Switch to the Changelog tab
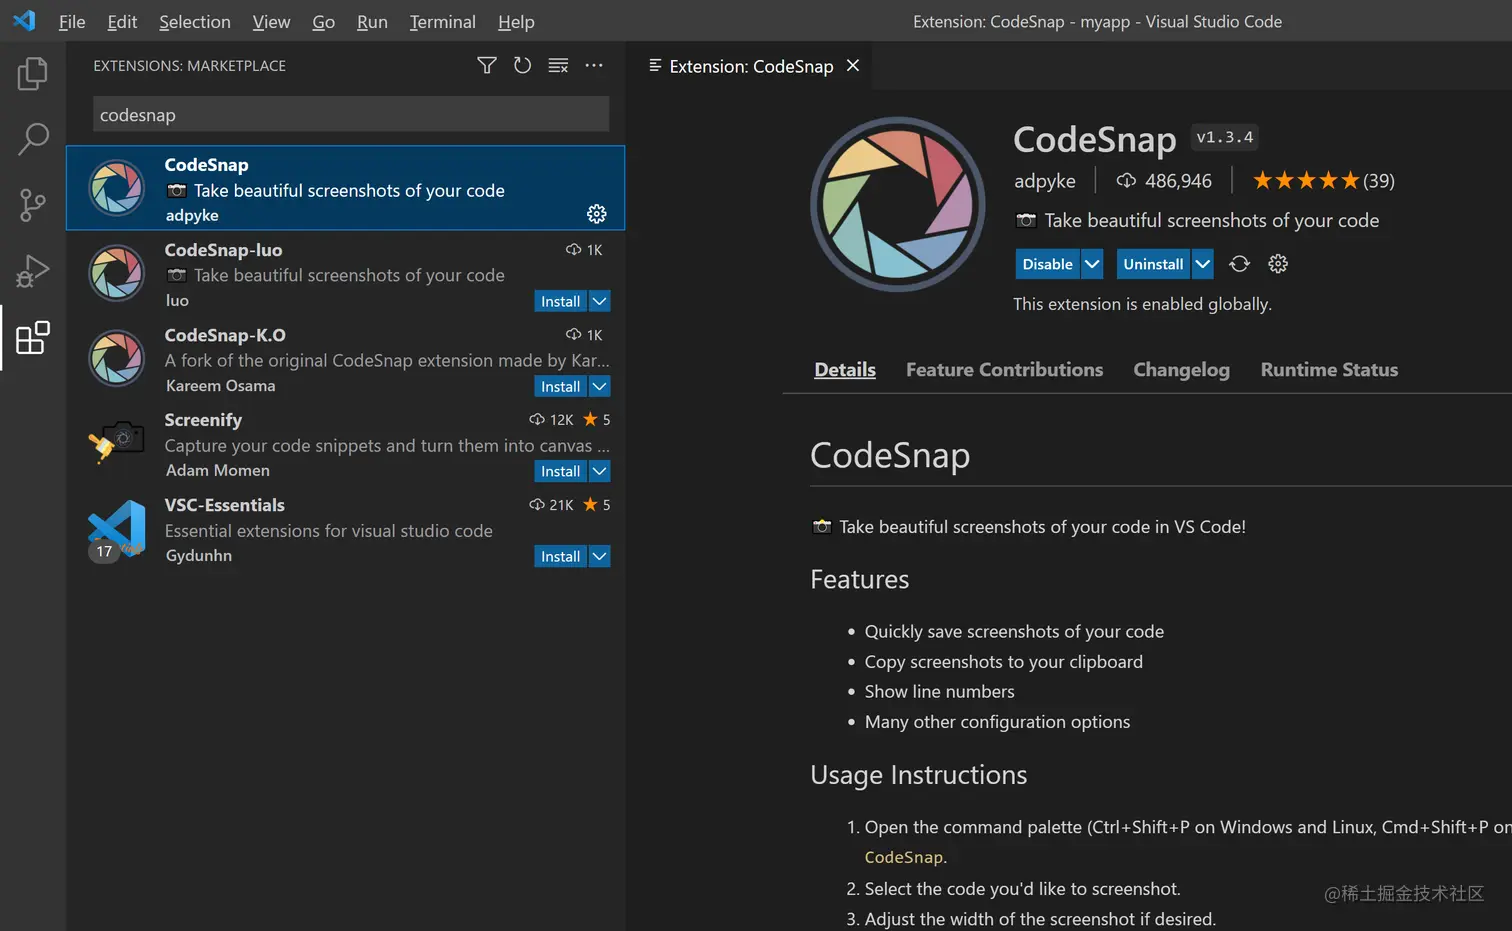1512x931 pixels. [x=1181, y=370]
